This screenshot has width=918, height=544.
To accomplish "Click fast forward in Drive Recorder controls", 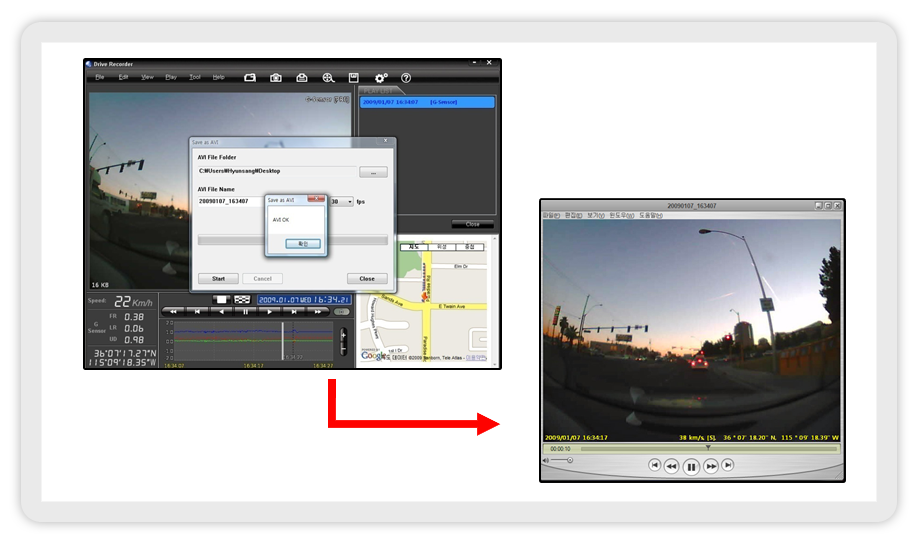I will [318, 312].
